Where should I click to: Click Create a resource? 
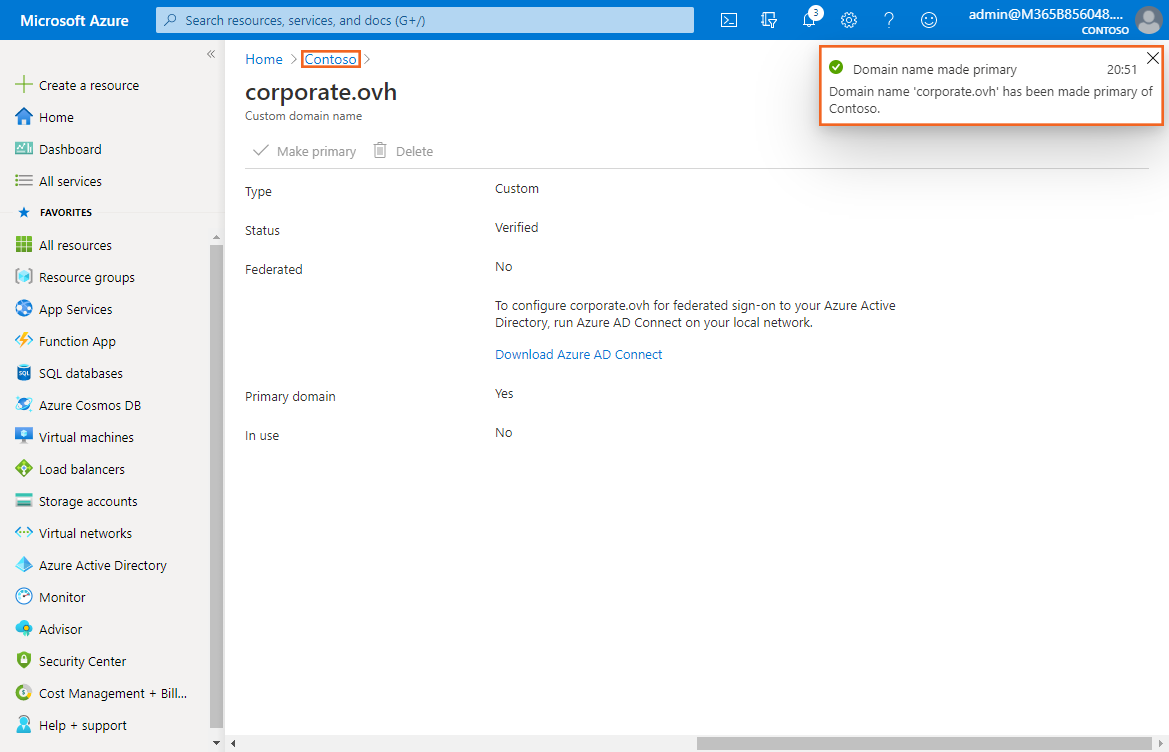(88, 85)
